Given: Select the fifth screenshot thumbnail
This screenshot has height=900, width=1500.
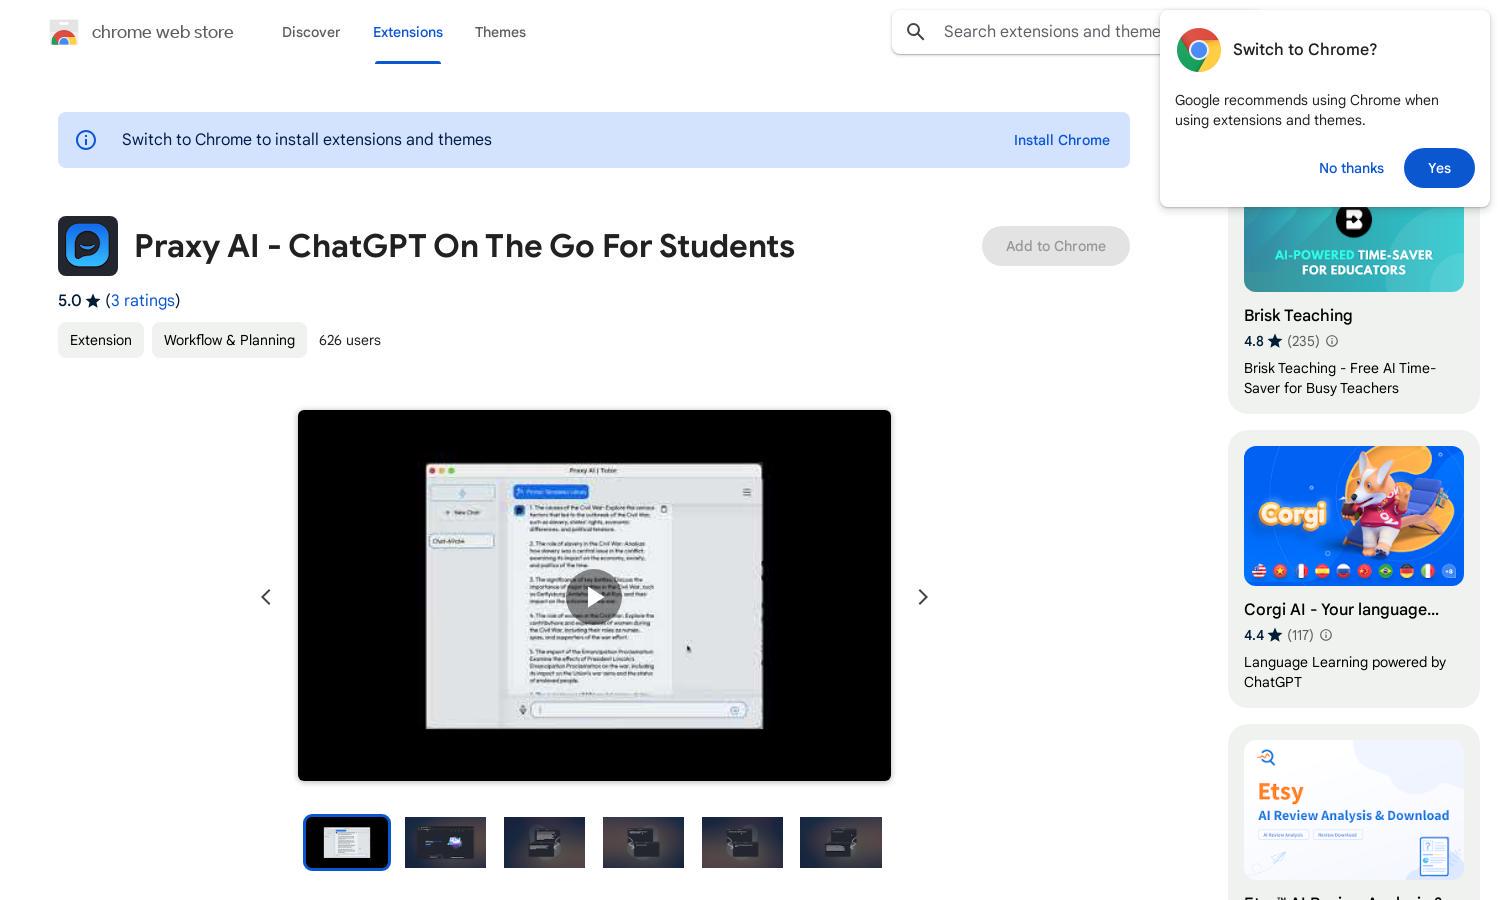Looking at the screenshot, I should tap(742, 842).
